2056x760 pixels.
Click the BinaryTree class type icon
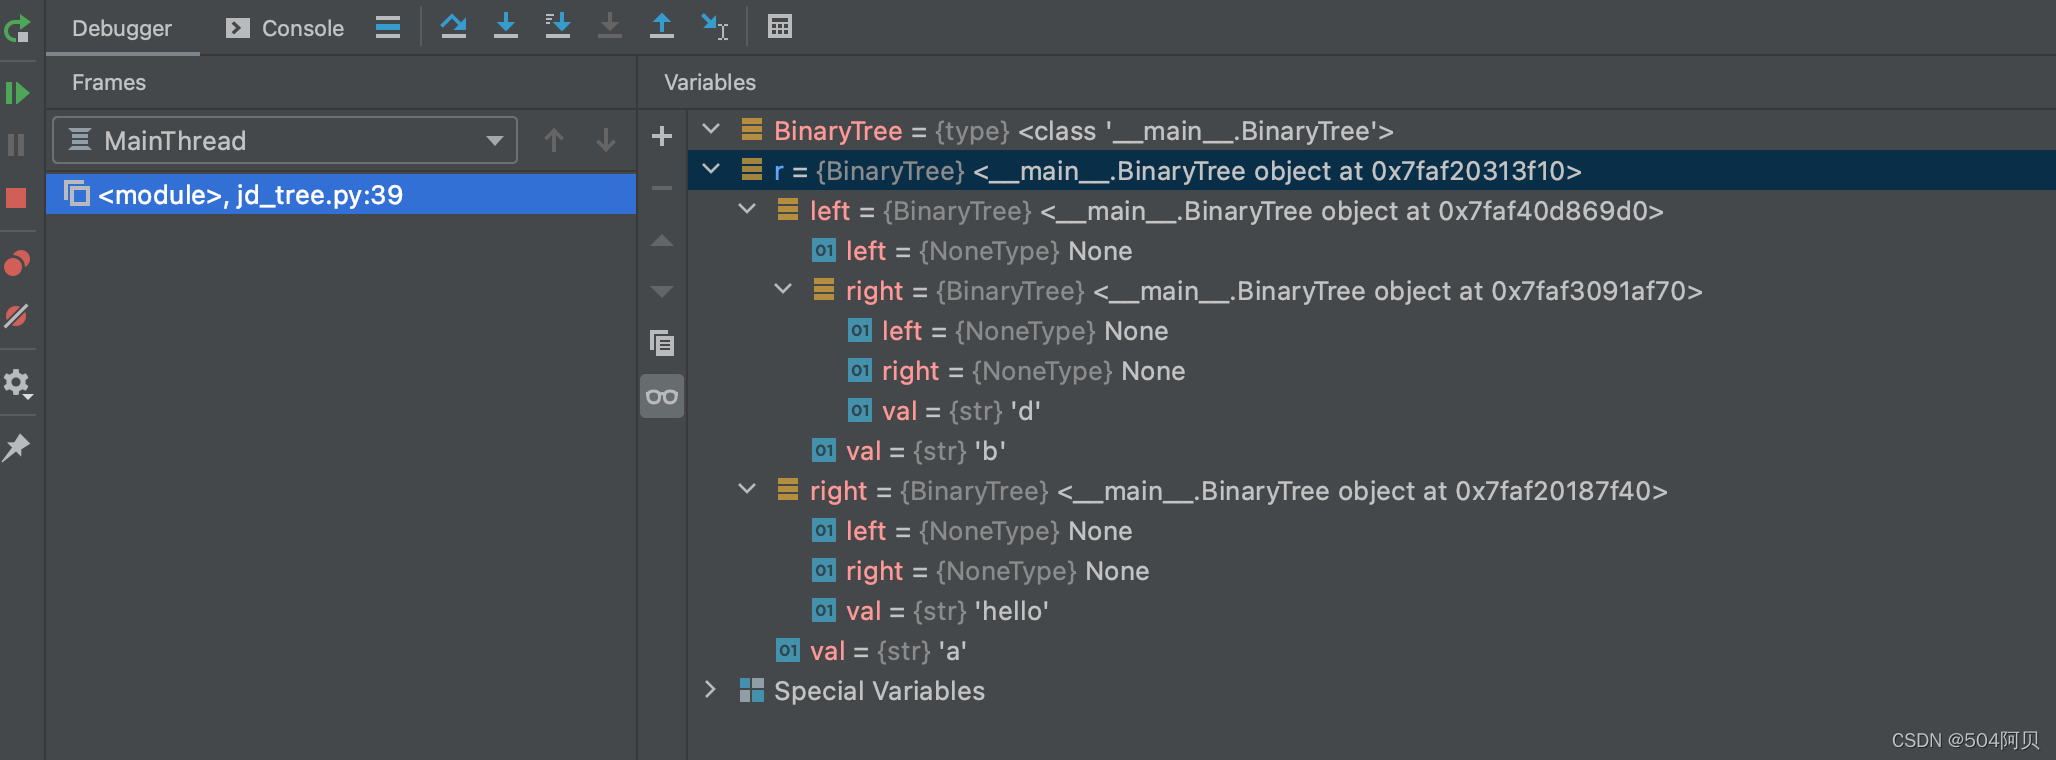click(752, 130)
